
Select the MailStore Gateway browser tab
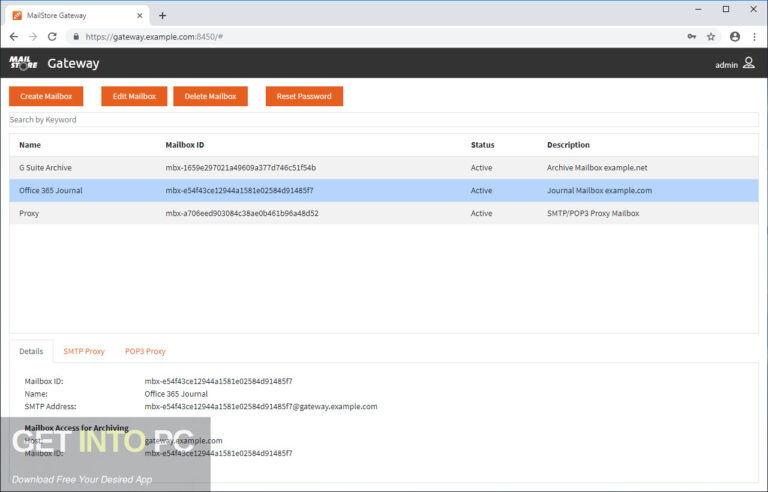pyautogui.click(x=77, y=16)
